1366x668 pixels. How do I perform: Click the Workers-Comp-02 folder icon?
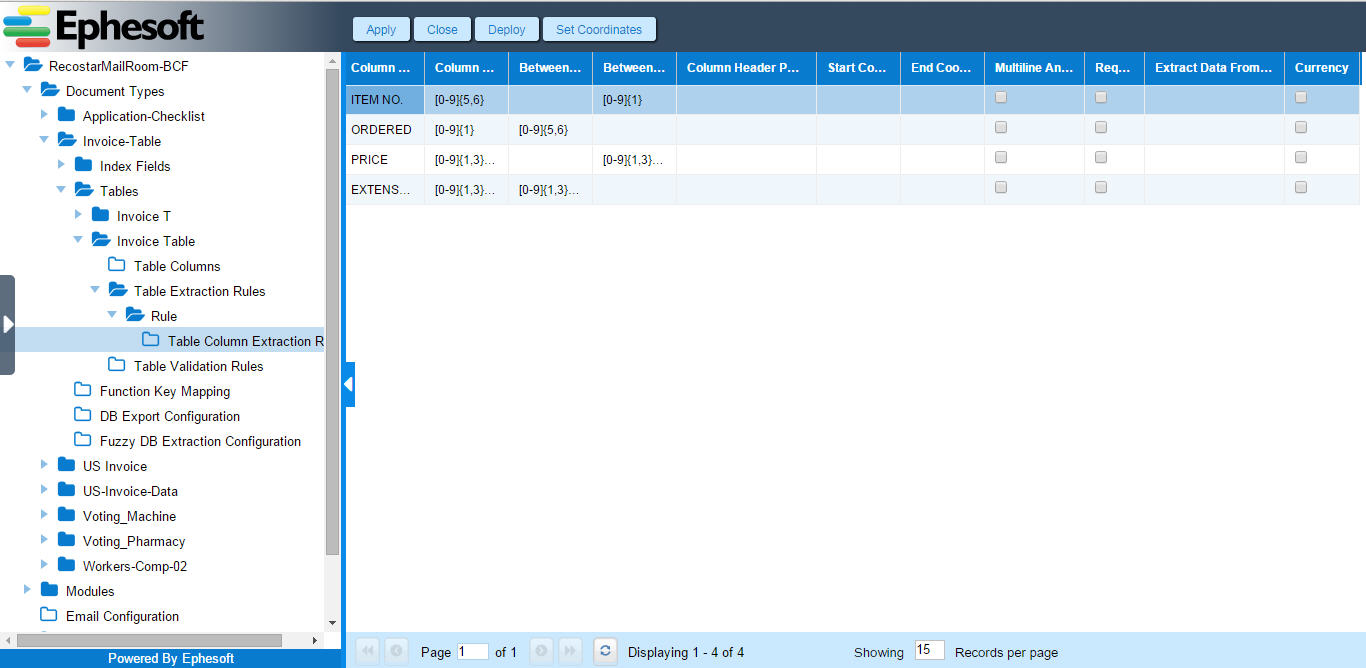(x=66, y=565)
